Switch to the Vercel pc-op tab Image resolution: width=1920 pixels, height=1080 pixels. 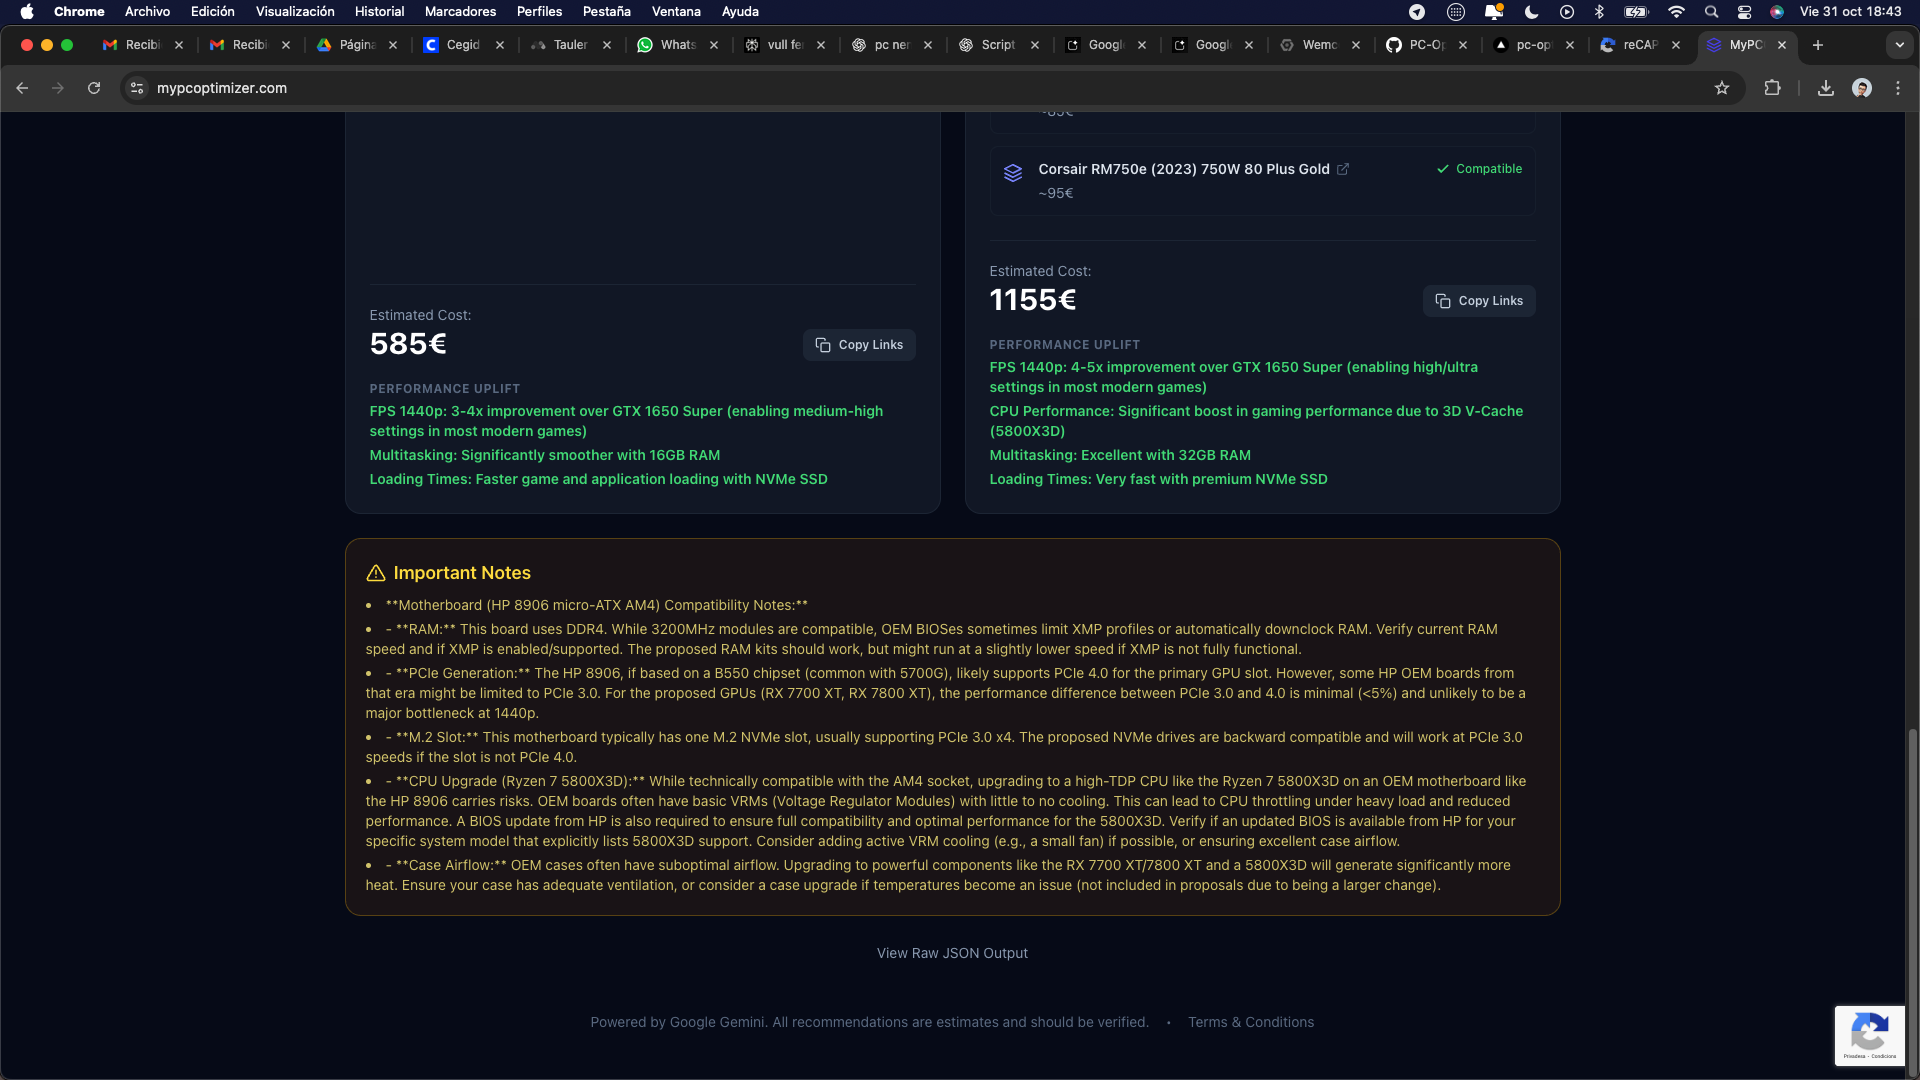(1533, 45)
